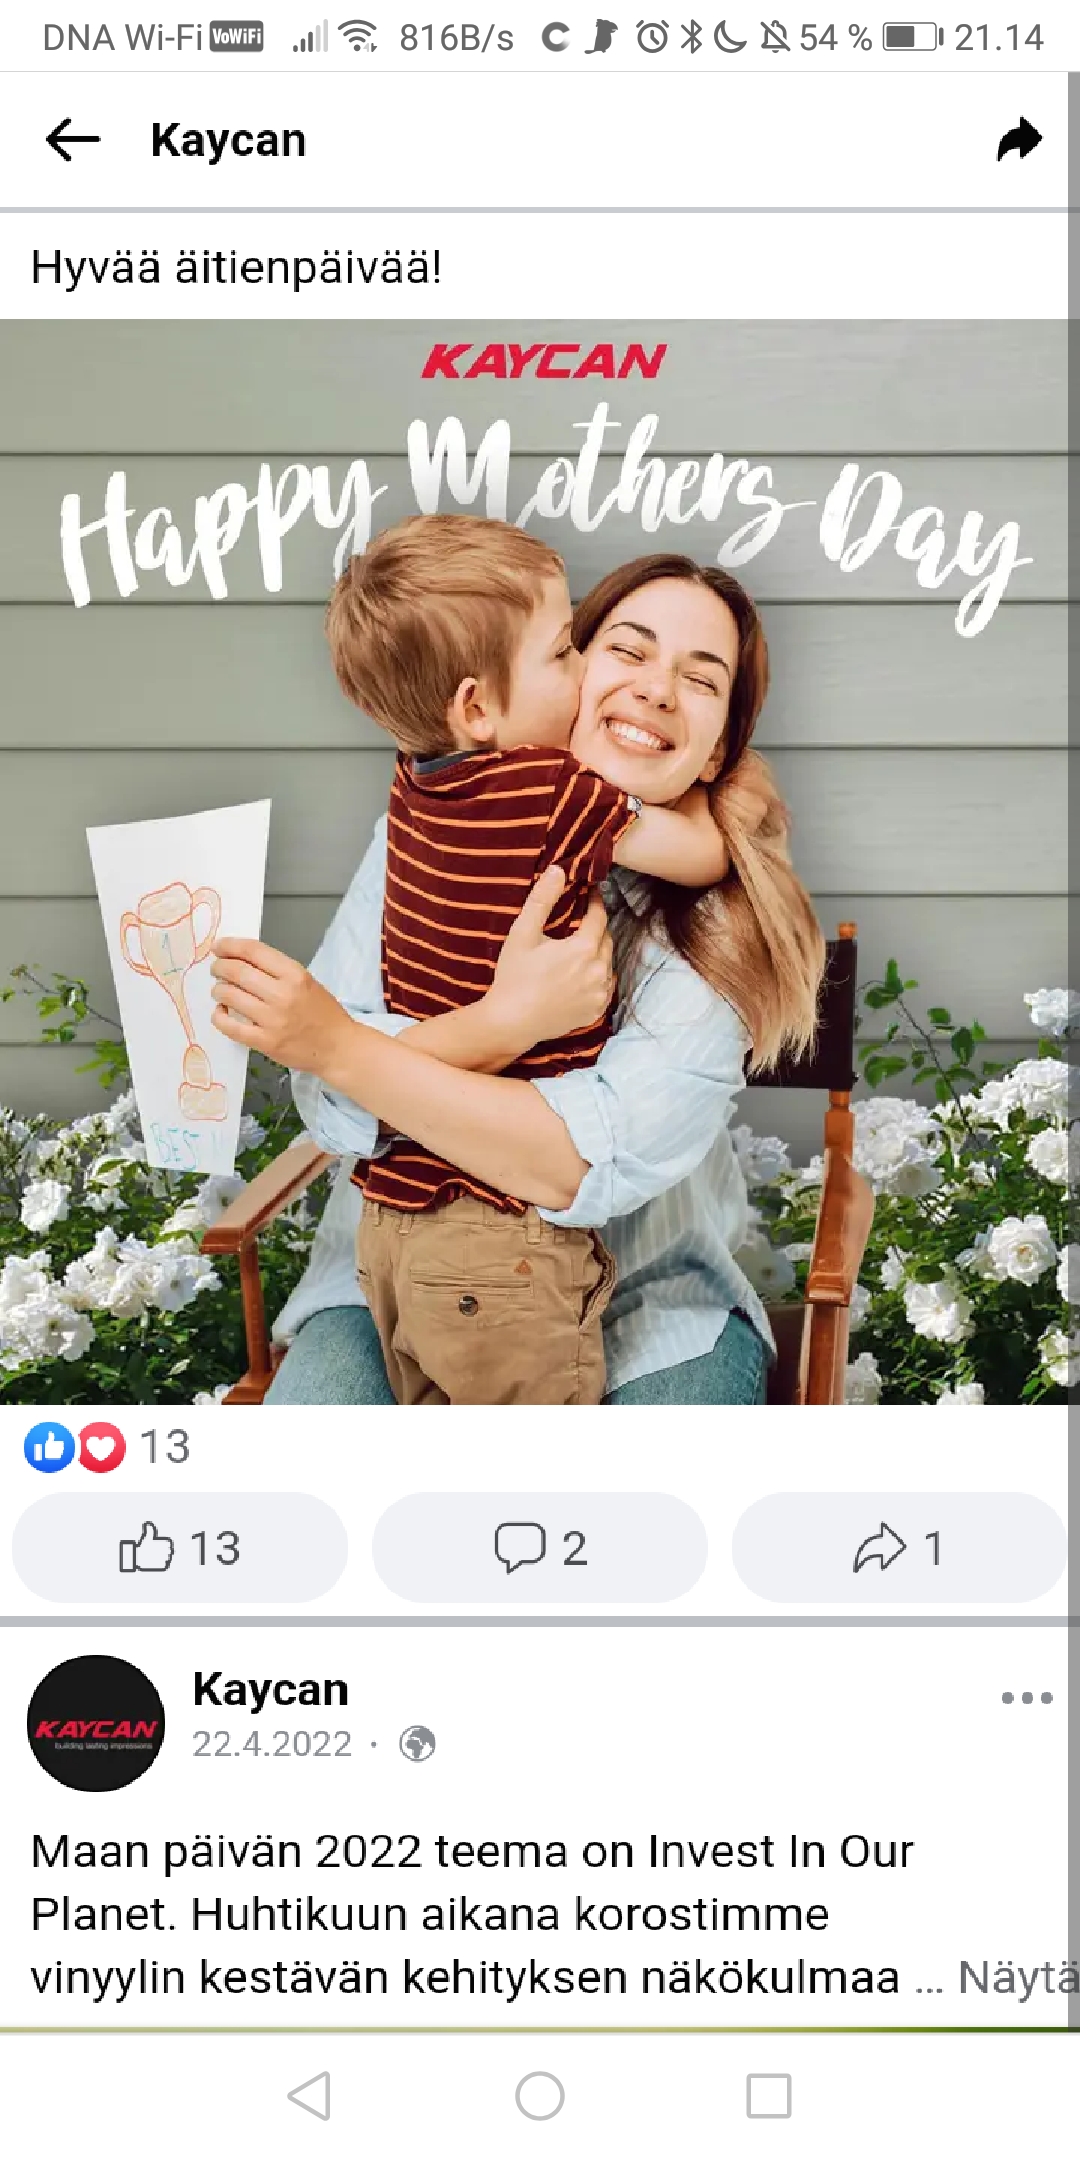Tap the share arrow in the header

[x=1020, y=139]
